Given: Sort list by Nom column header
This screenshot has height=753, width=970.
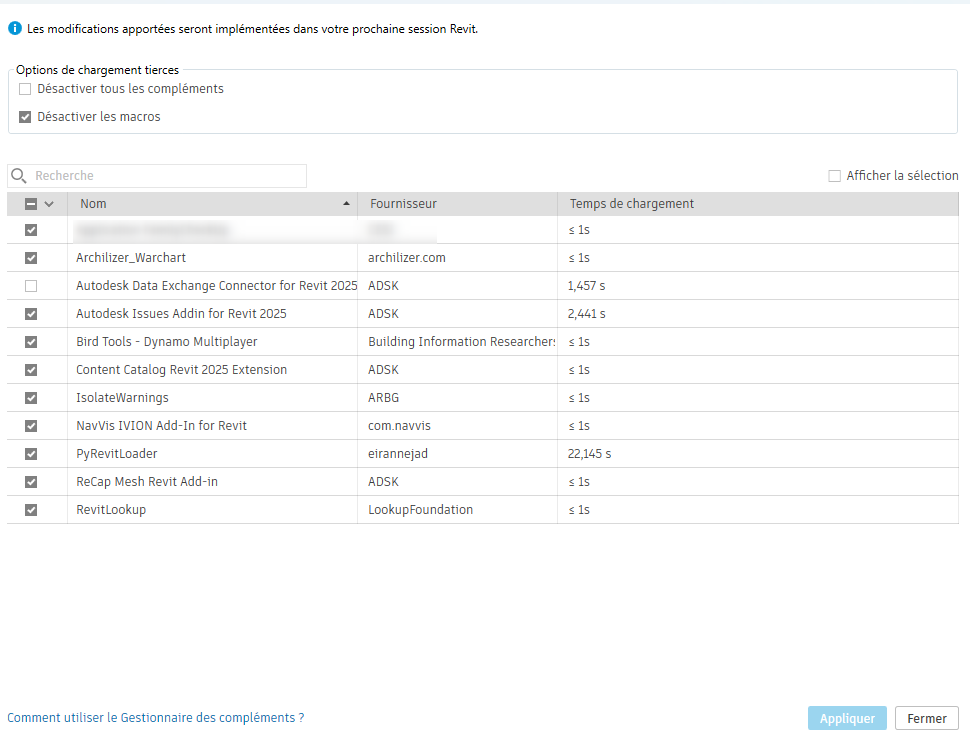Looking at the screenshot, I should 94,204.
